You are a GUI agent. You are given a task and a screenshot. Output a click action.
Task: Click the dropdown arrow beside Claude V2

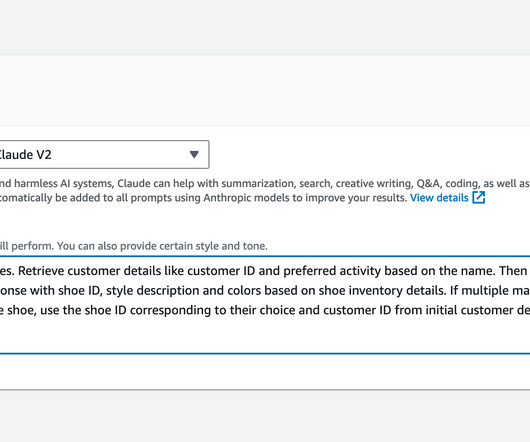[x=194, y=154]
